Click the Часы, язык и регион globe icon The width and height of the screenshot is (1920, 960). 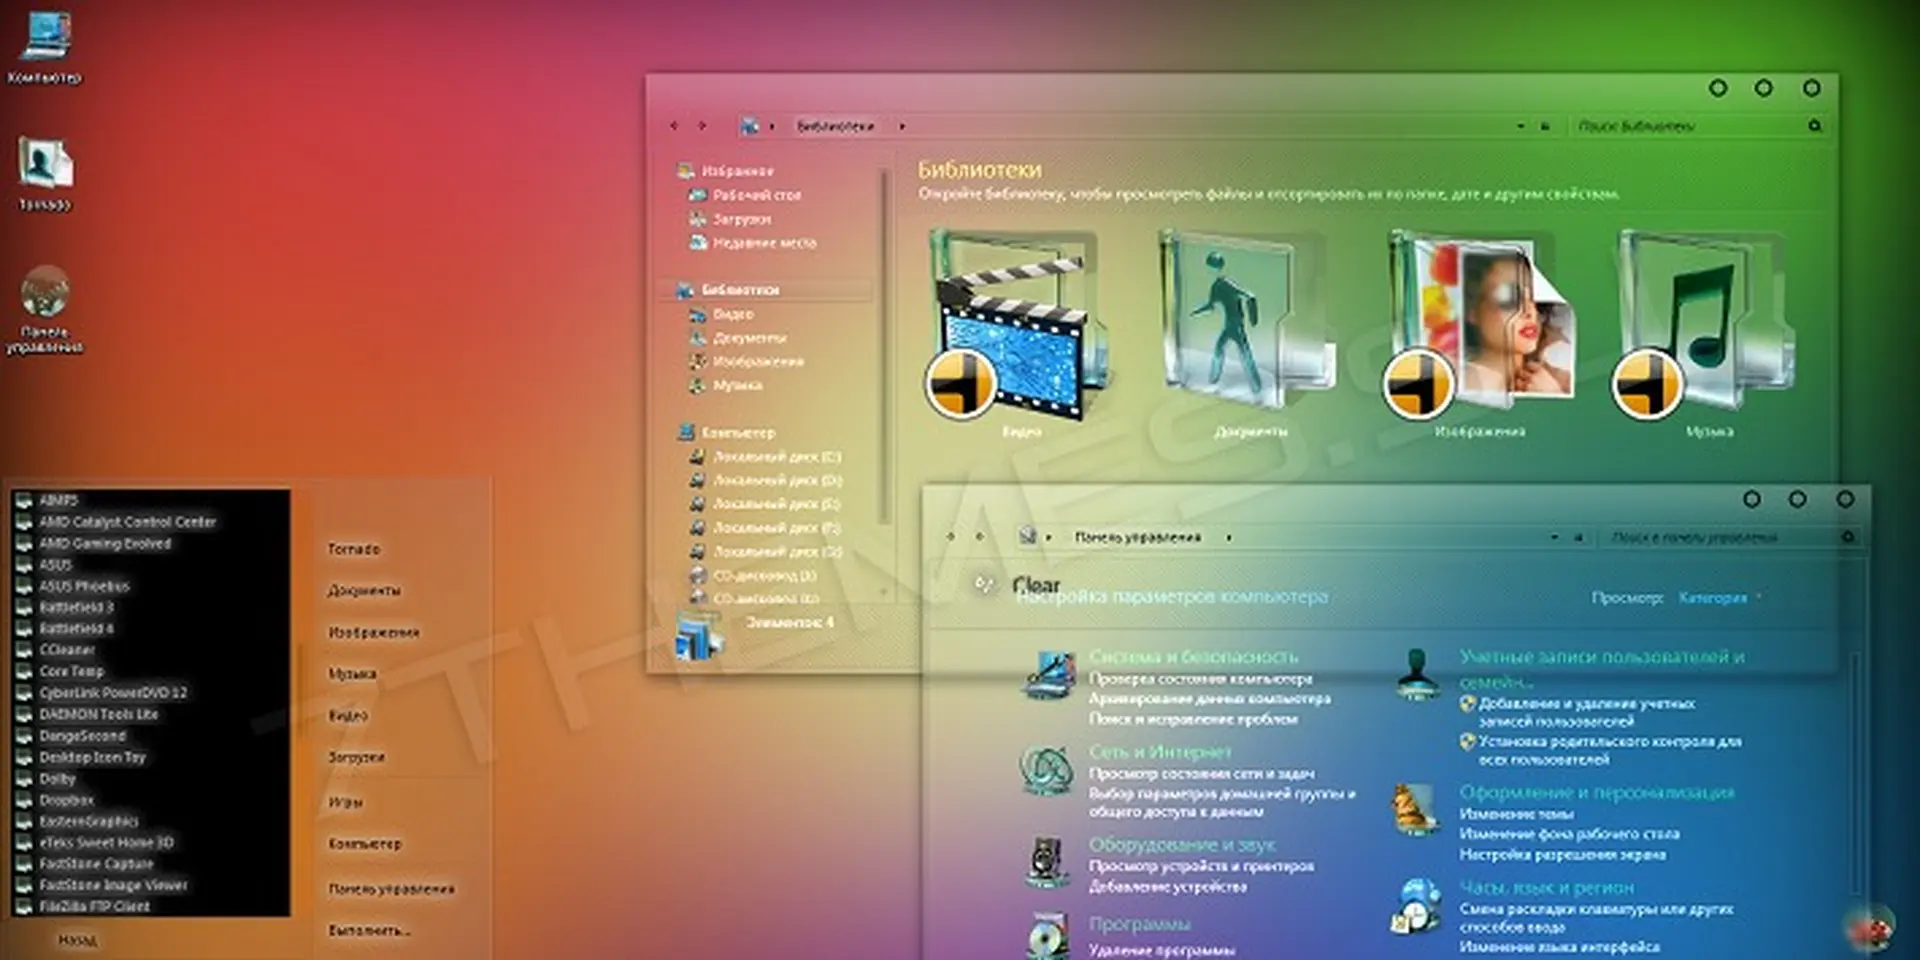coord(1417,905)
